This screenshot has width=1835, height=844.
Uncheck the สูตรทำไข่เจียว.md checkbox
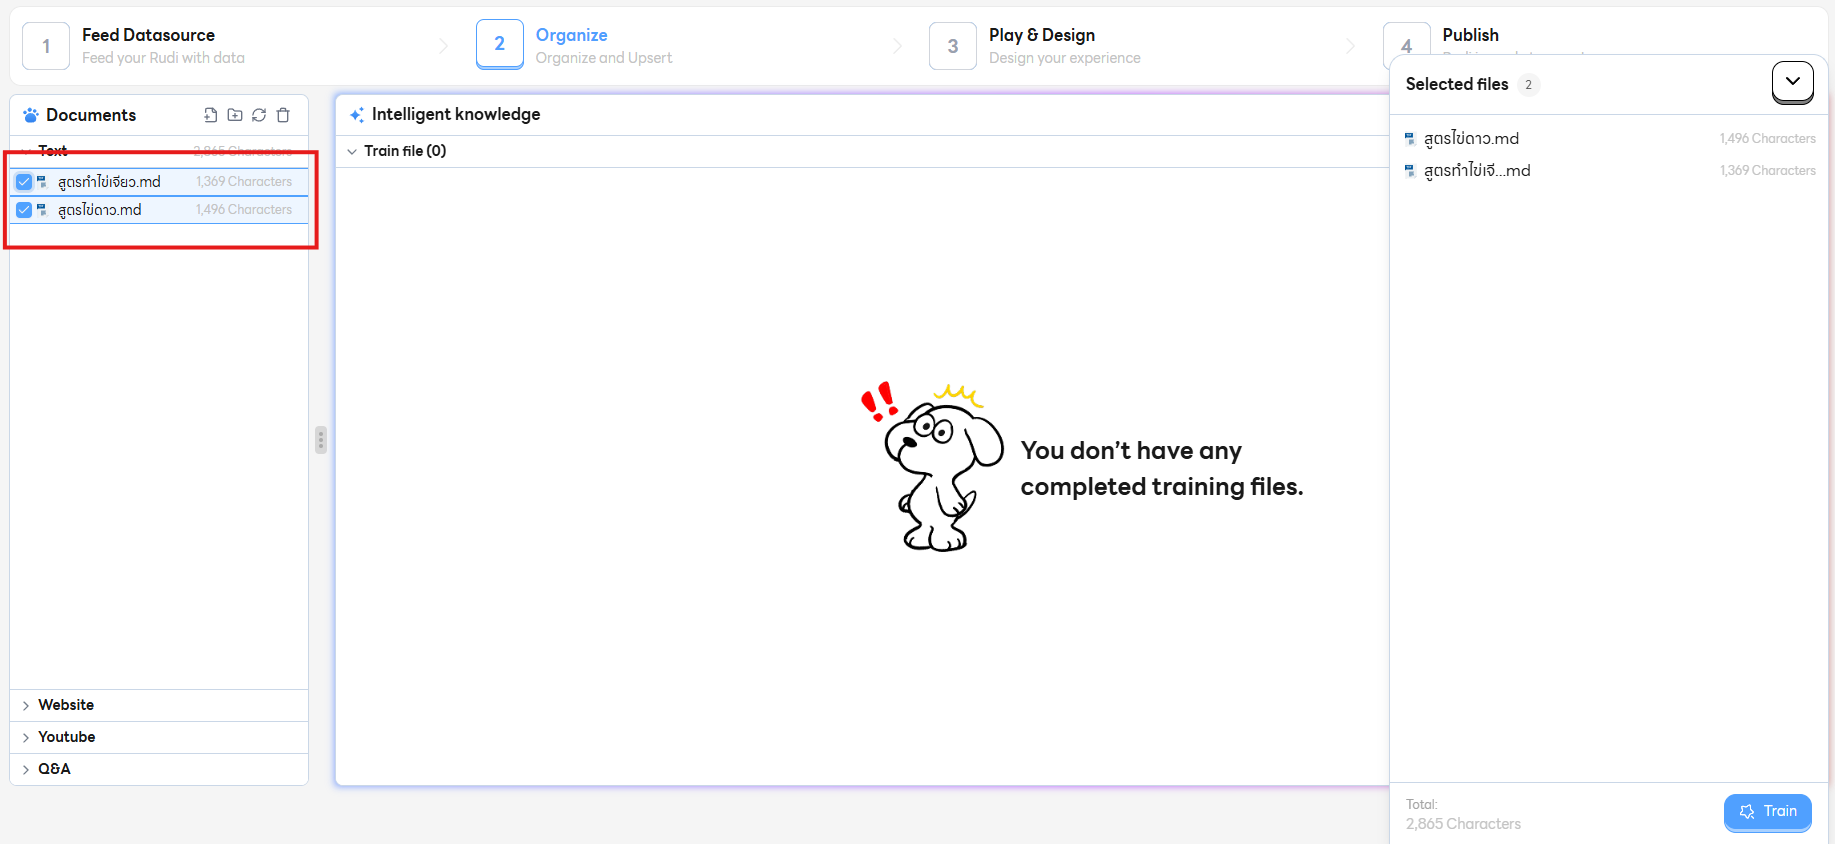point(24,182)
